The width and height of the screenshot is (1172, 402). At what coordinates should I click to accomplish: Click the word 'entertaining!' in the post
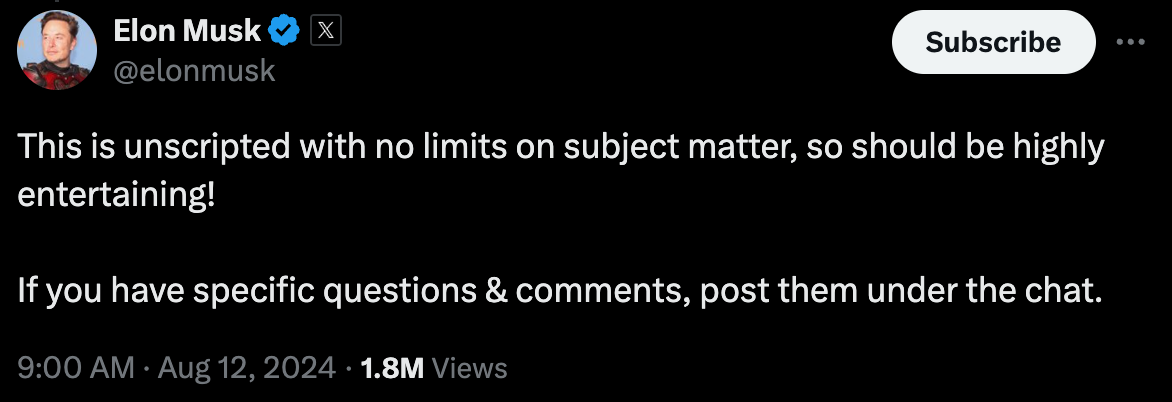[x=116, y=193]
